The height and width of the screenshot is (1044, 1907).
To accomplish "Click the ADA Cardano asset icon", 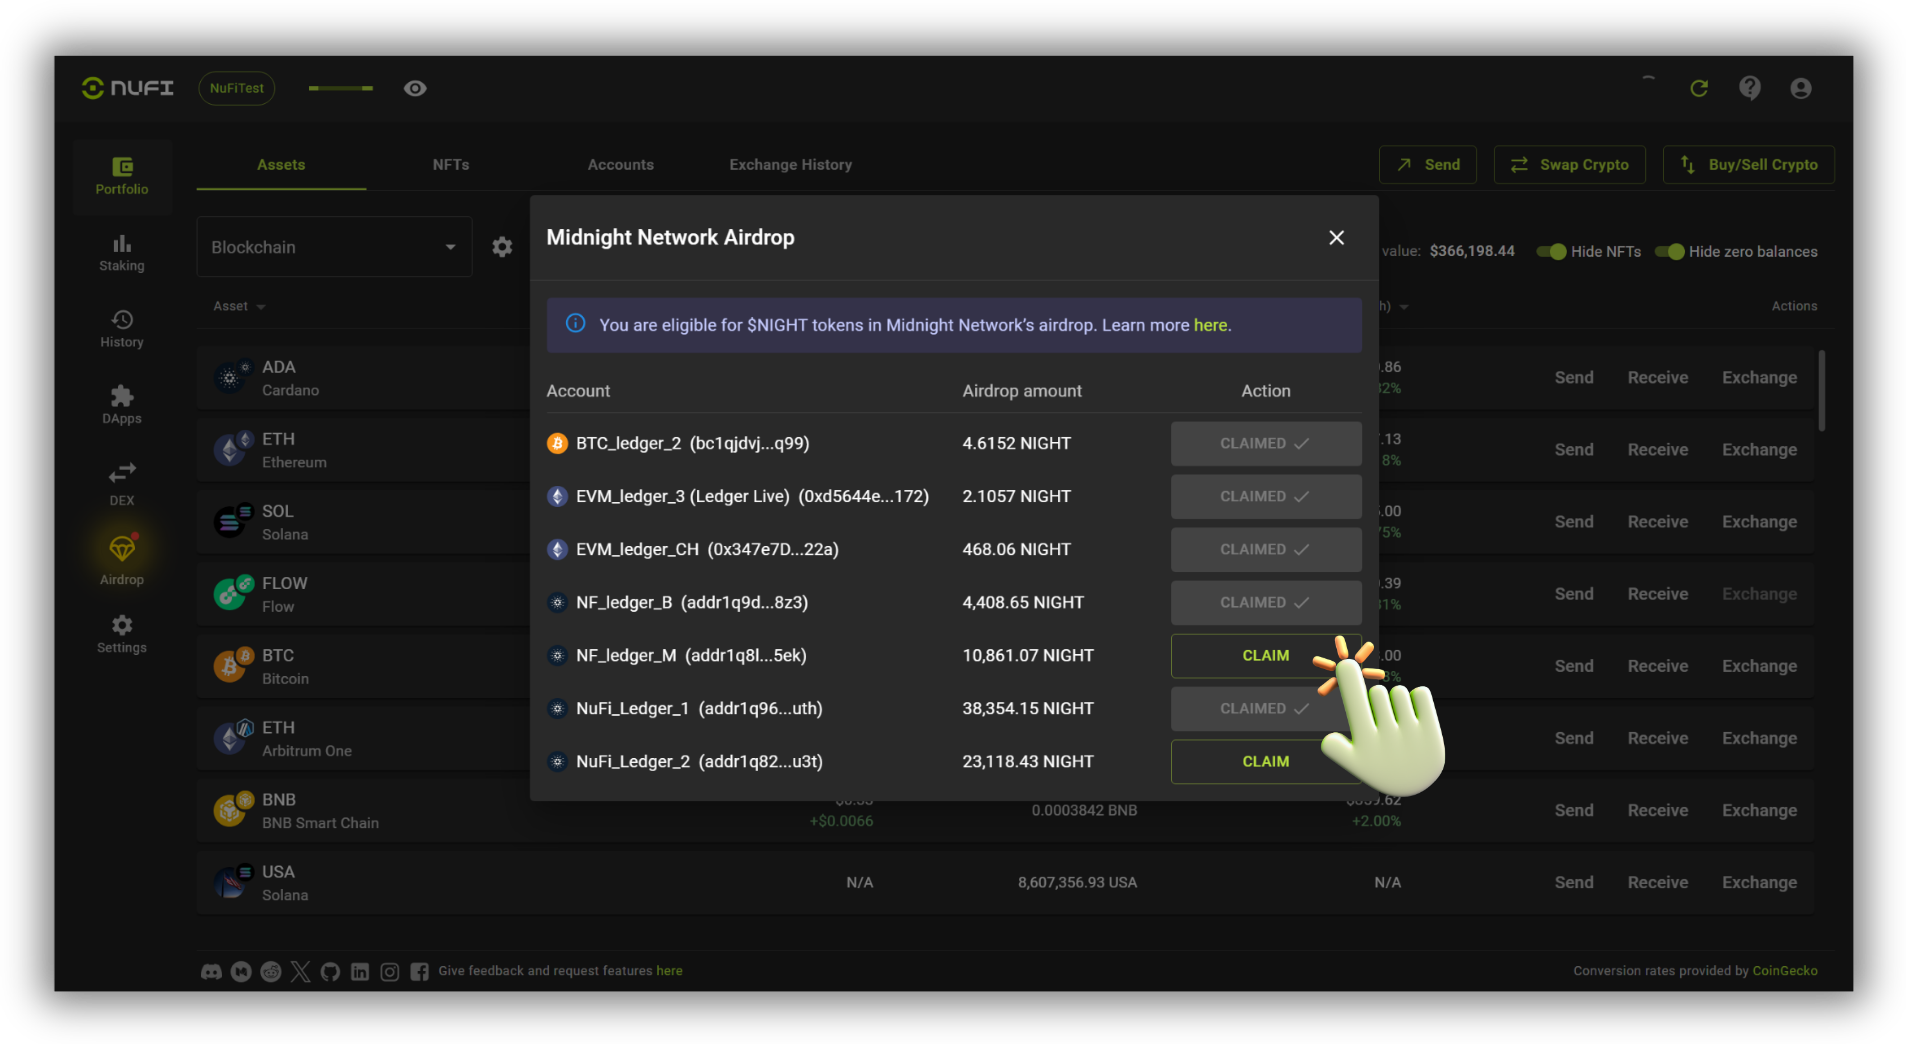I will point(231,377).
